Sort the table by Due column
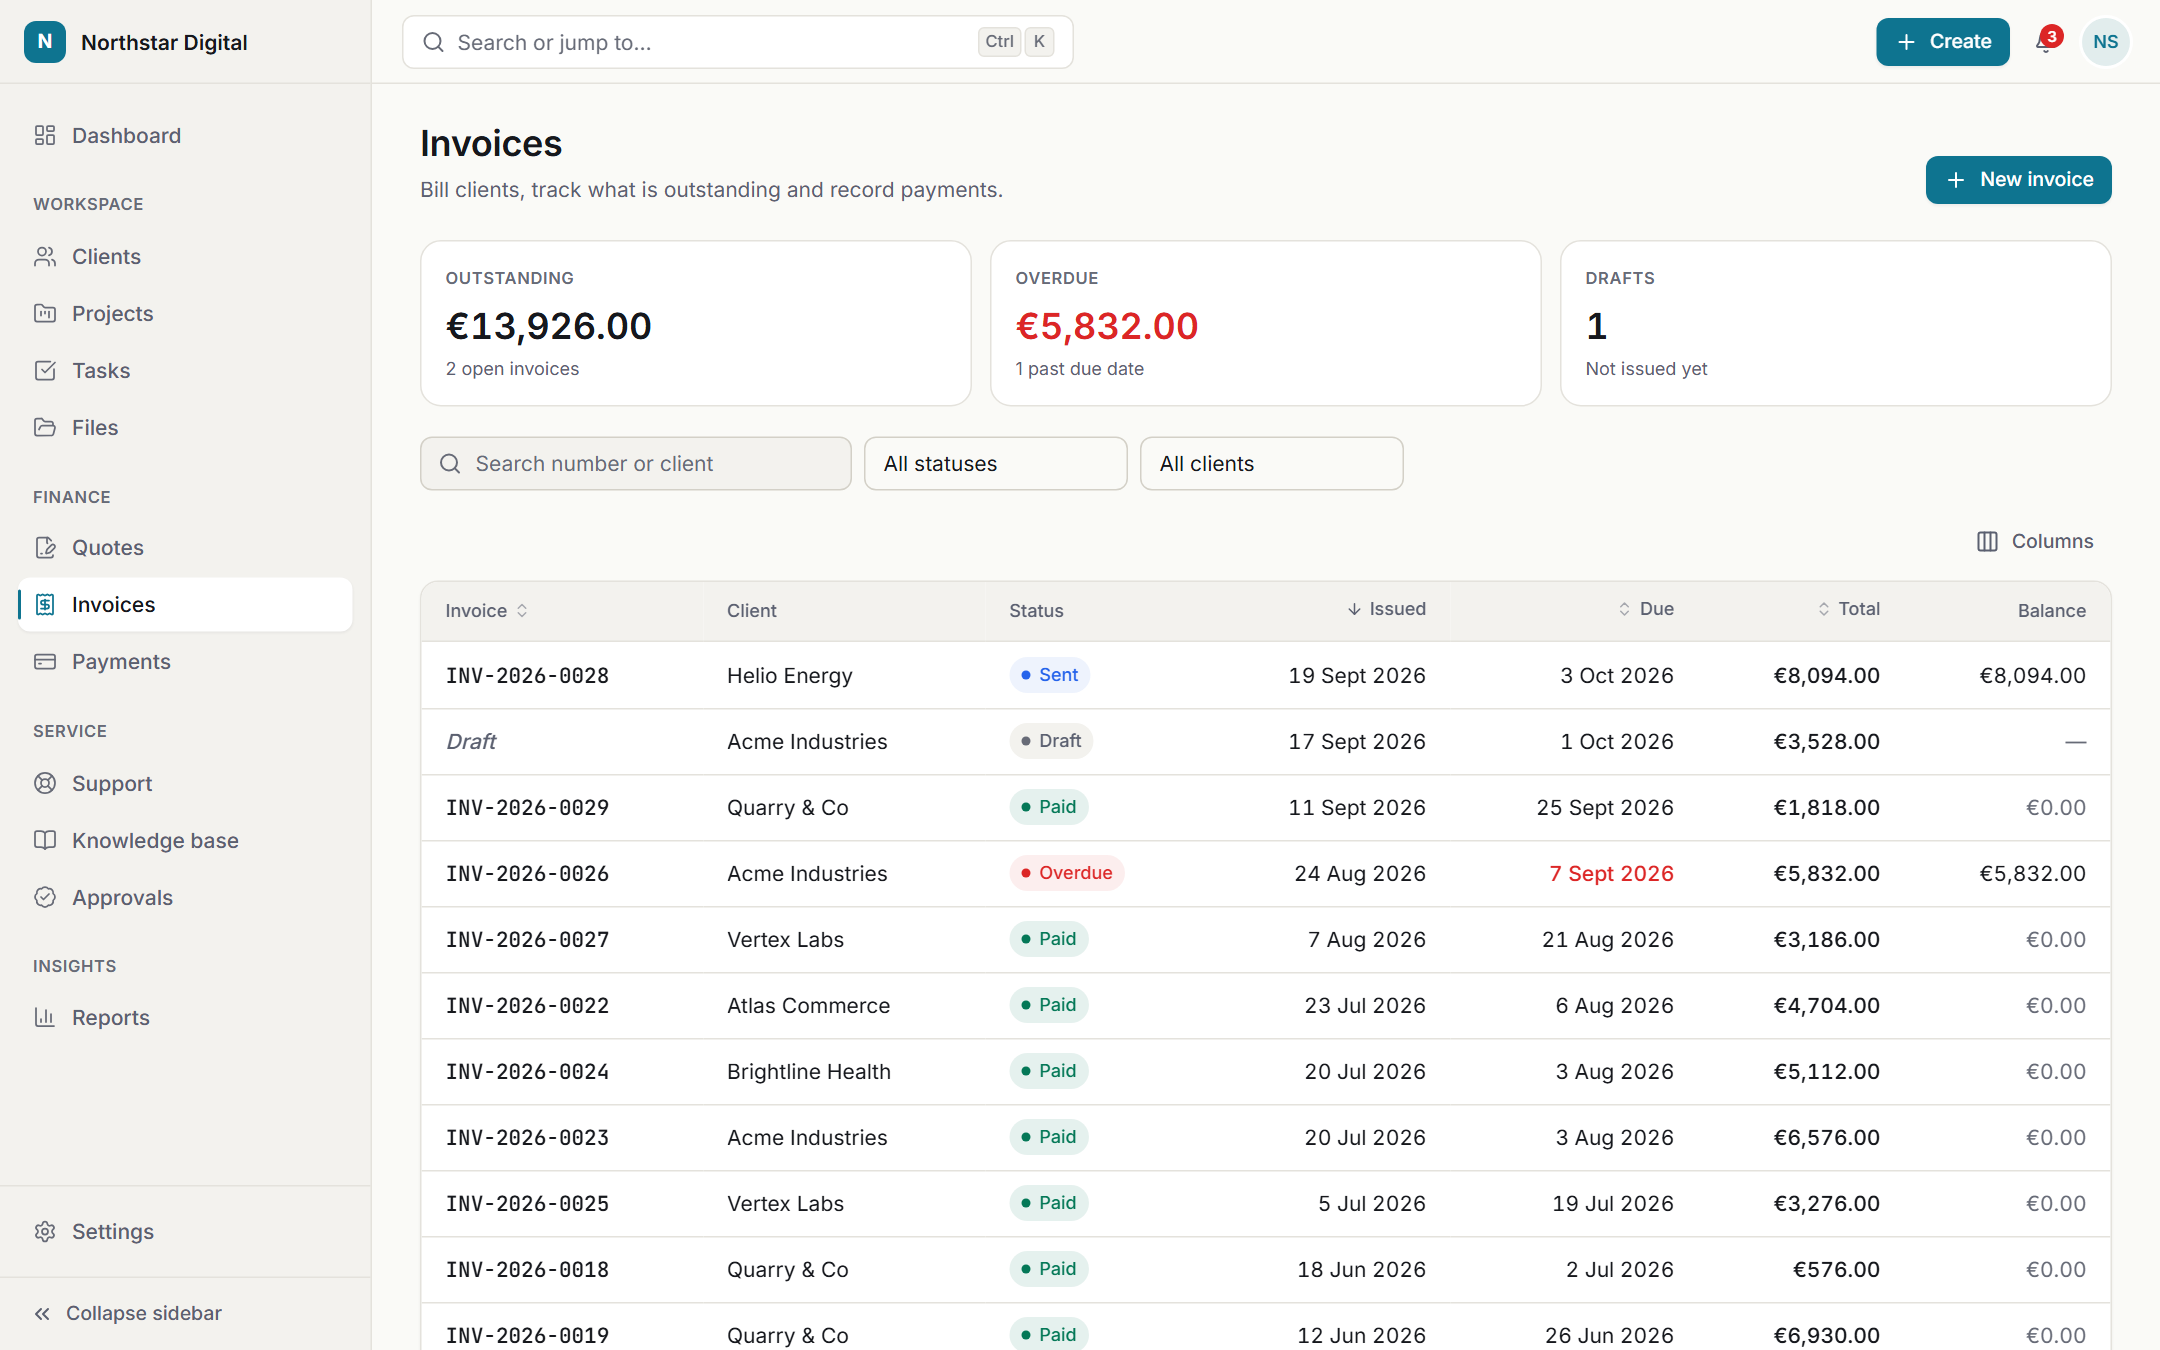2160x1350 pixels. (1646, 609)
